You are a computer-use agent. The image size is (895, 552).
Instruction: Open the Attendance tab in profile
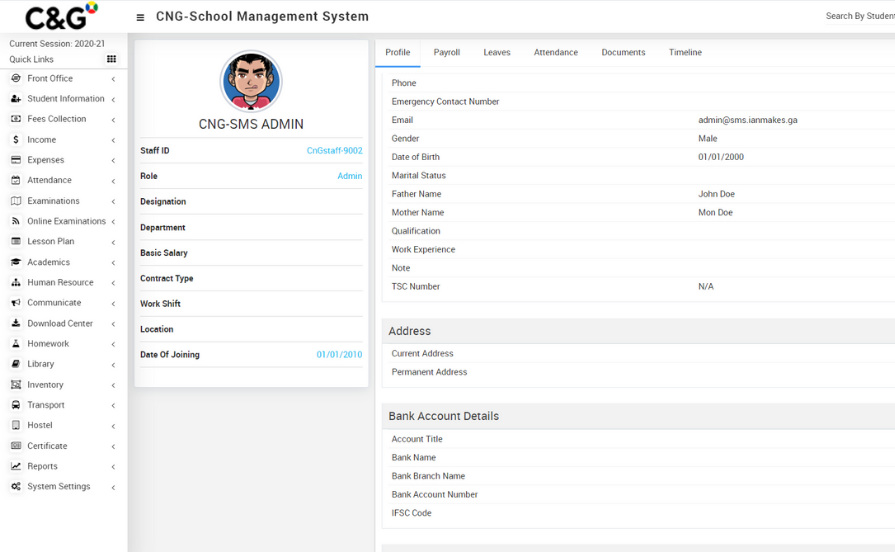click(x=555, y=52)
